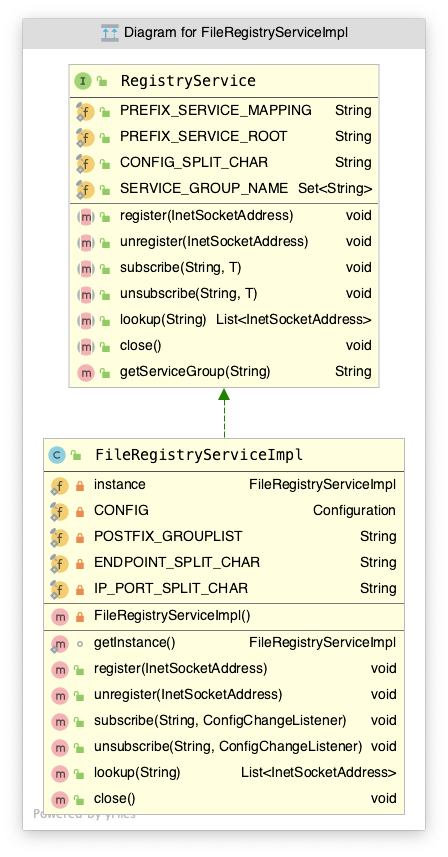Screen dimensions: 448x857
Task: Click public icon beside getServiceGroup(String)
Action: (105, 373)
